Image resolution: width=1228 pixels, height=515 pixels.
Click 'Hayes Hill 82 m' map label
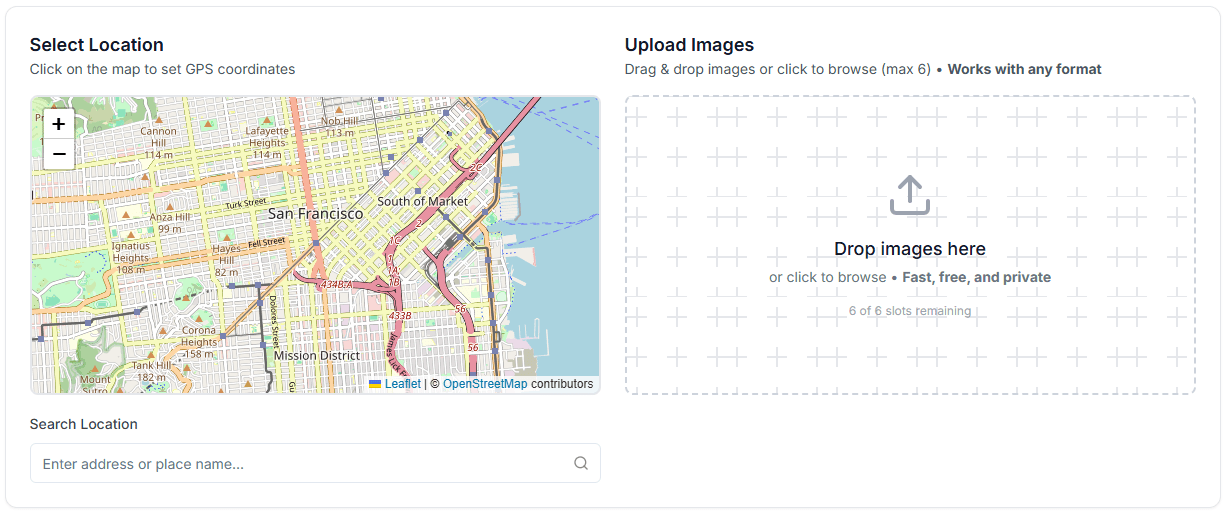(x=227, y=260)
